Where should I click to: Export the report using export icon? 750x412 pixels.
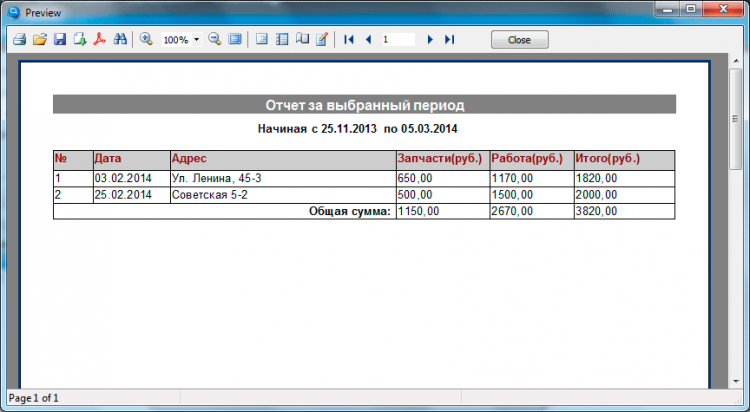(x=80, y=39)
